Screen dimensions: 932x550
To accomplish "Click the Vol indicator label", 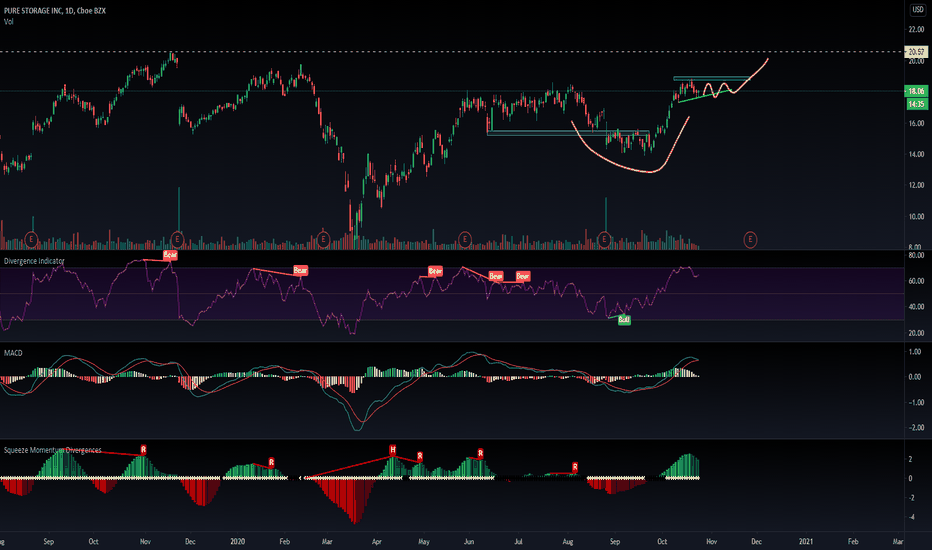I will (8, 21).
